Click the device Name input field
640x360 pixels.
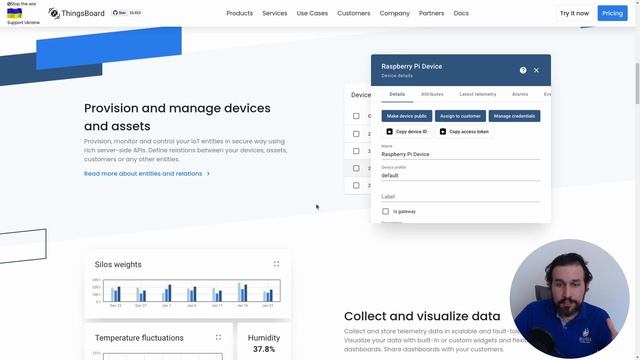pyautogui.click(x=460, y=154)
